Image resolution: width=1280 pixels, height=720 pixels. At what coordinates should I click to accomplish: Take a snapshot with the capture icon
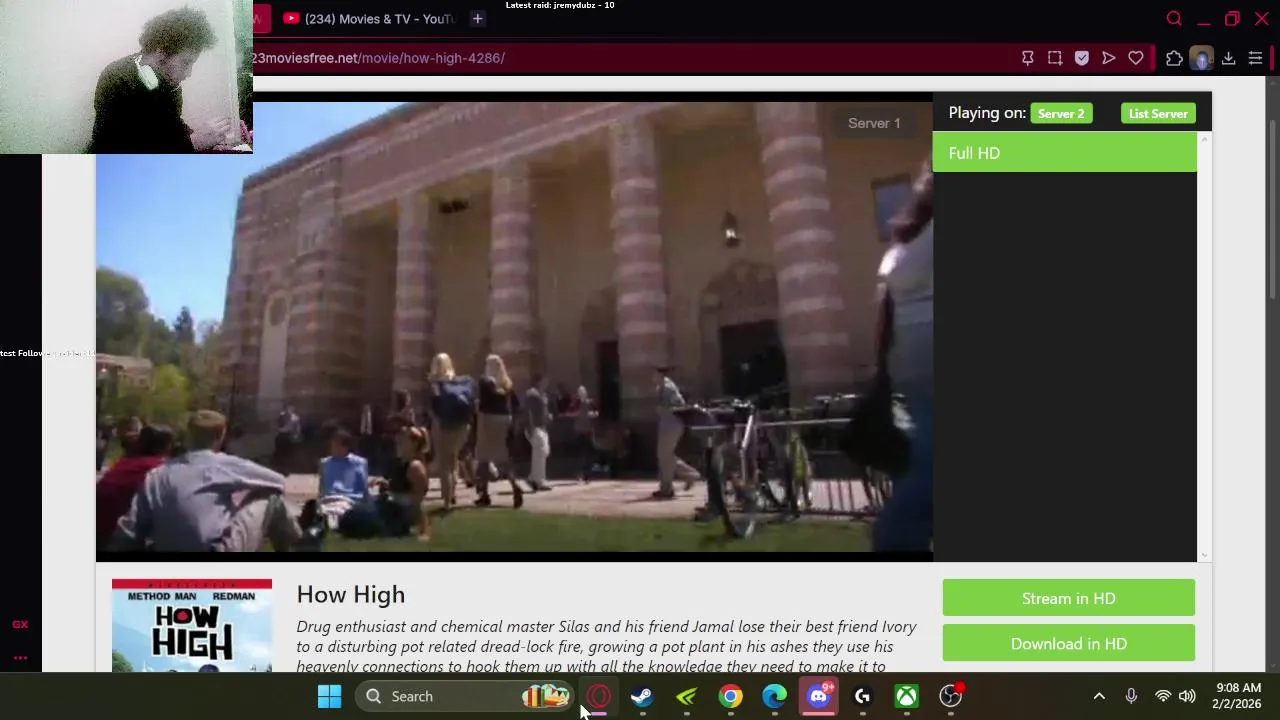(1055, 58)
